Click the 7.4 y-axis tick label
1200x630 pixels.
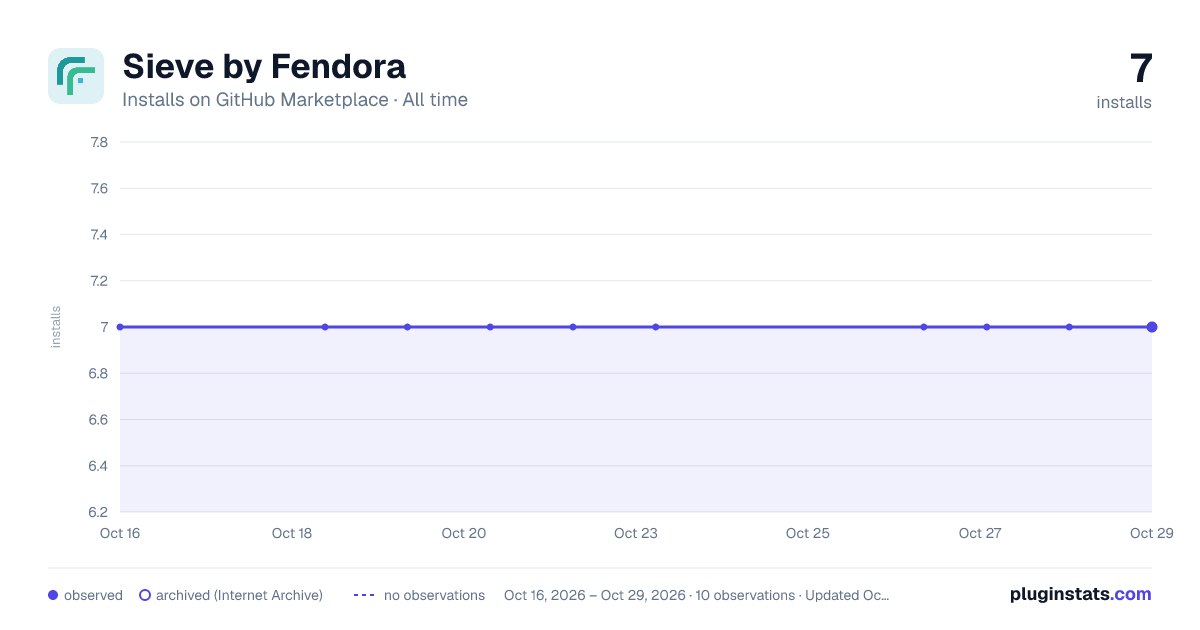click(98, 235)
